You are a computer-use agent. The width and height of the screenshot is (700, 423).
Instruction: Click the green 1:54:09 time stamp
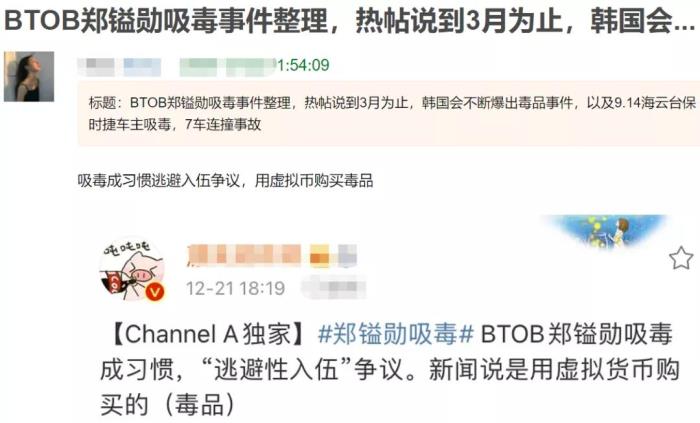[303, 65]
